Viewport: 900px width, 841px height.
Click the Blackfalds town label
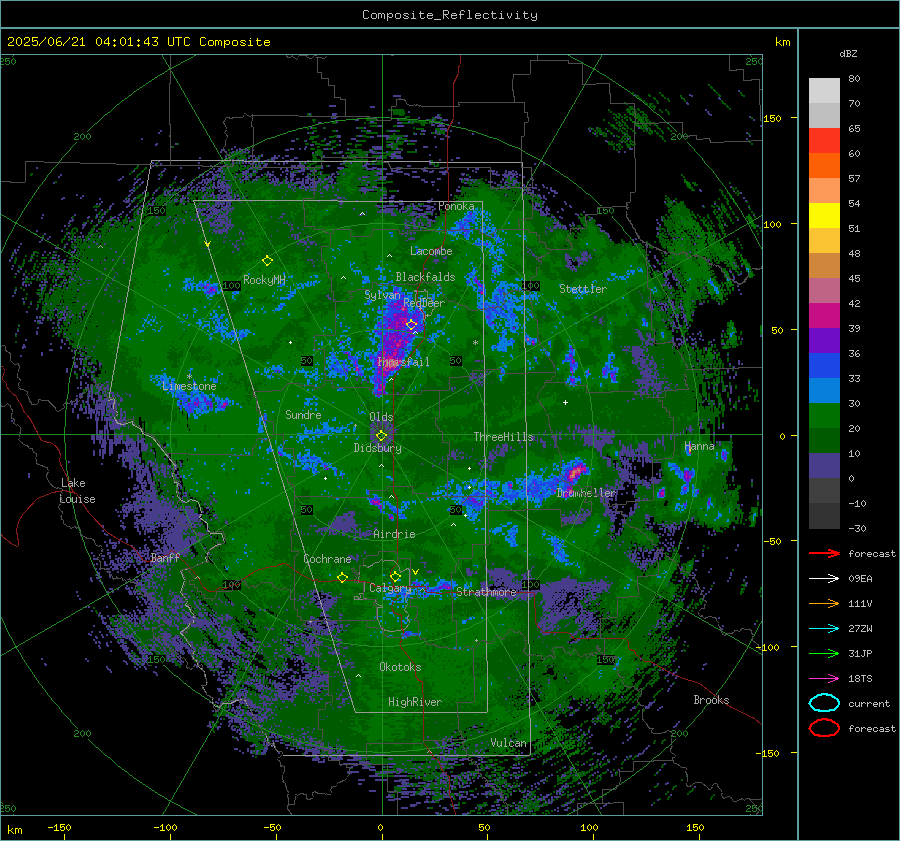(425, 277)
